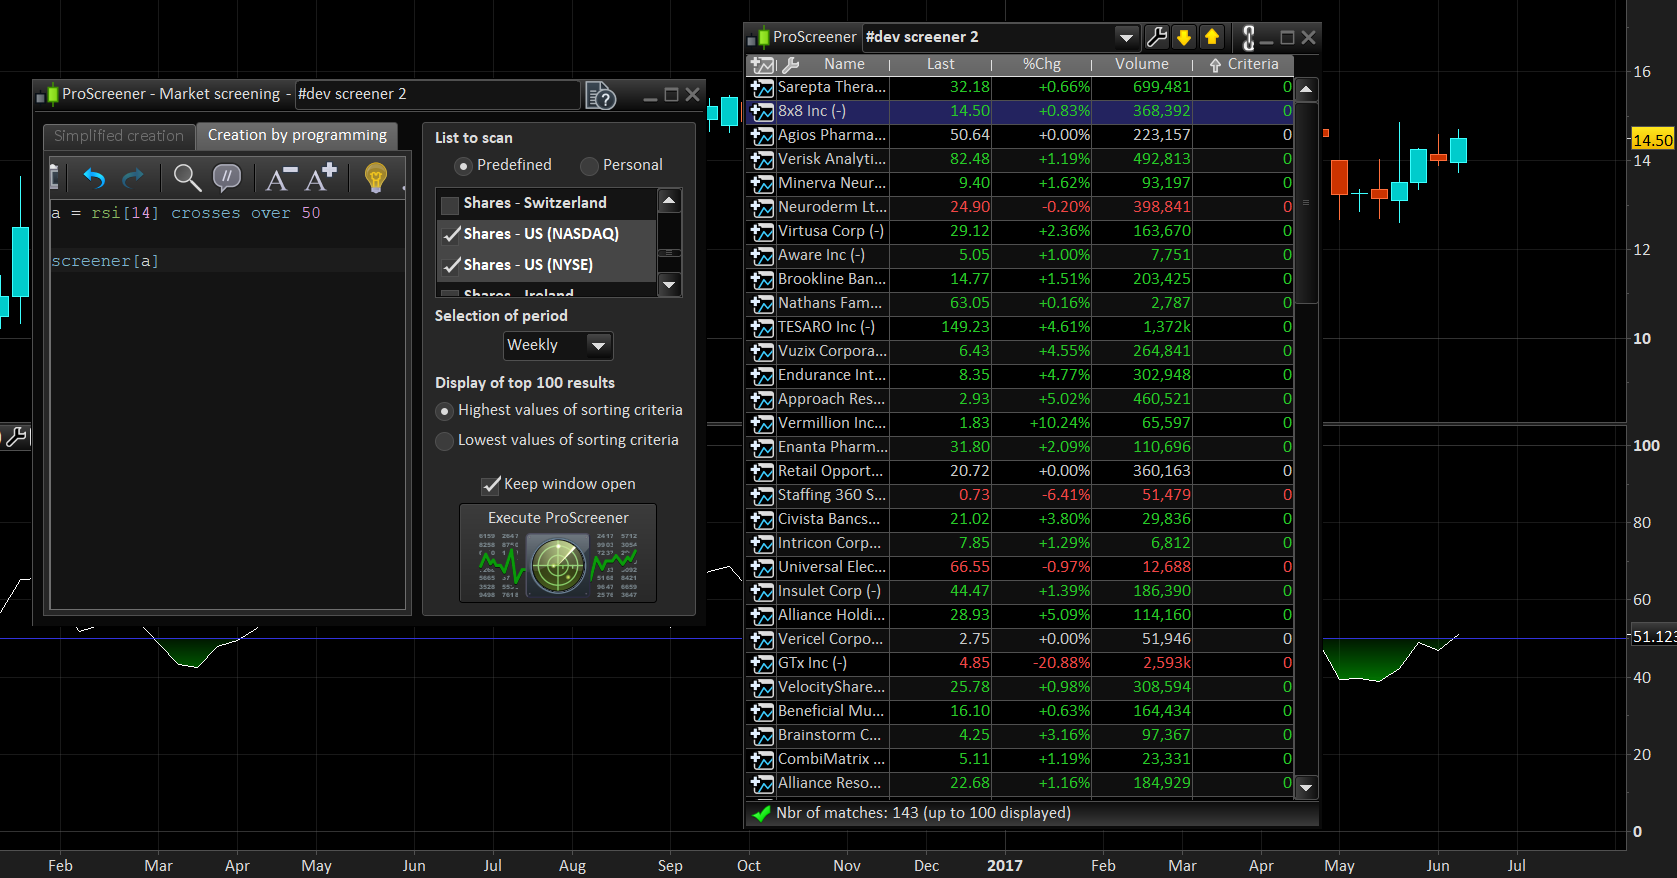Click the Execute ProScreener button

(558, 553)
